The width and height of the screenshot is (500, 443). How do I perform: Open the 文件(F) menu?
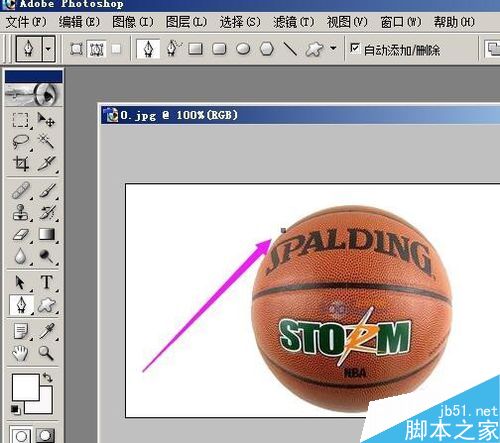pyautogui.click(x=26, y=22)
